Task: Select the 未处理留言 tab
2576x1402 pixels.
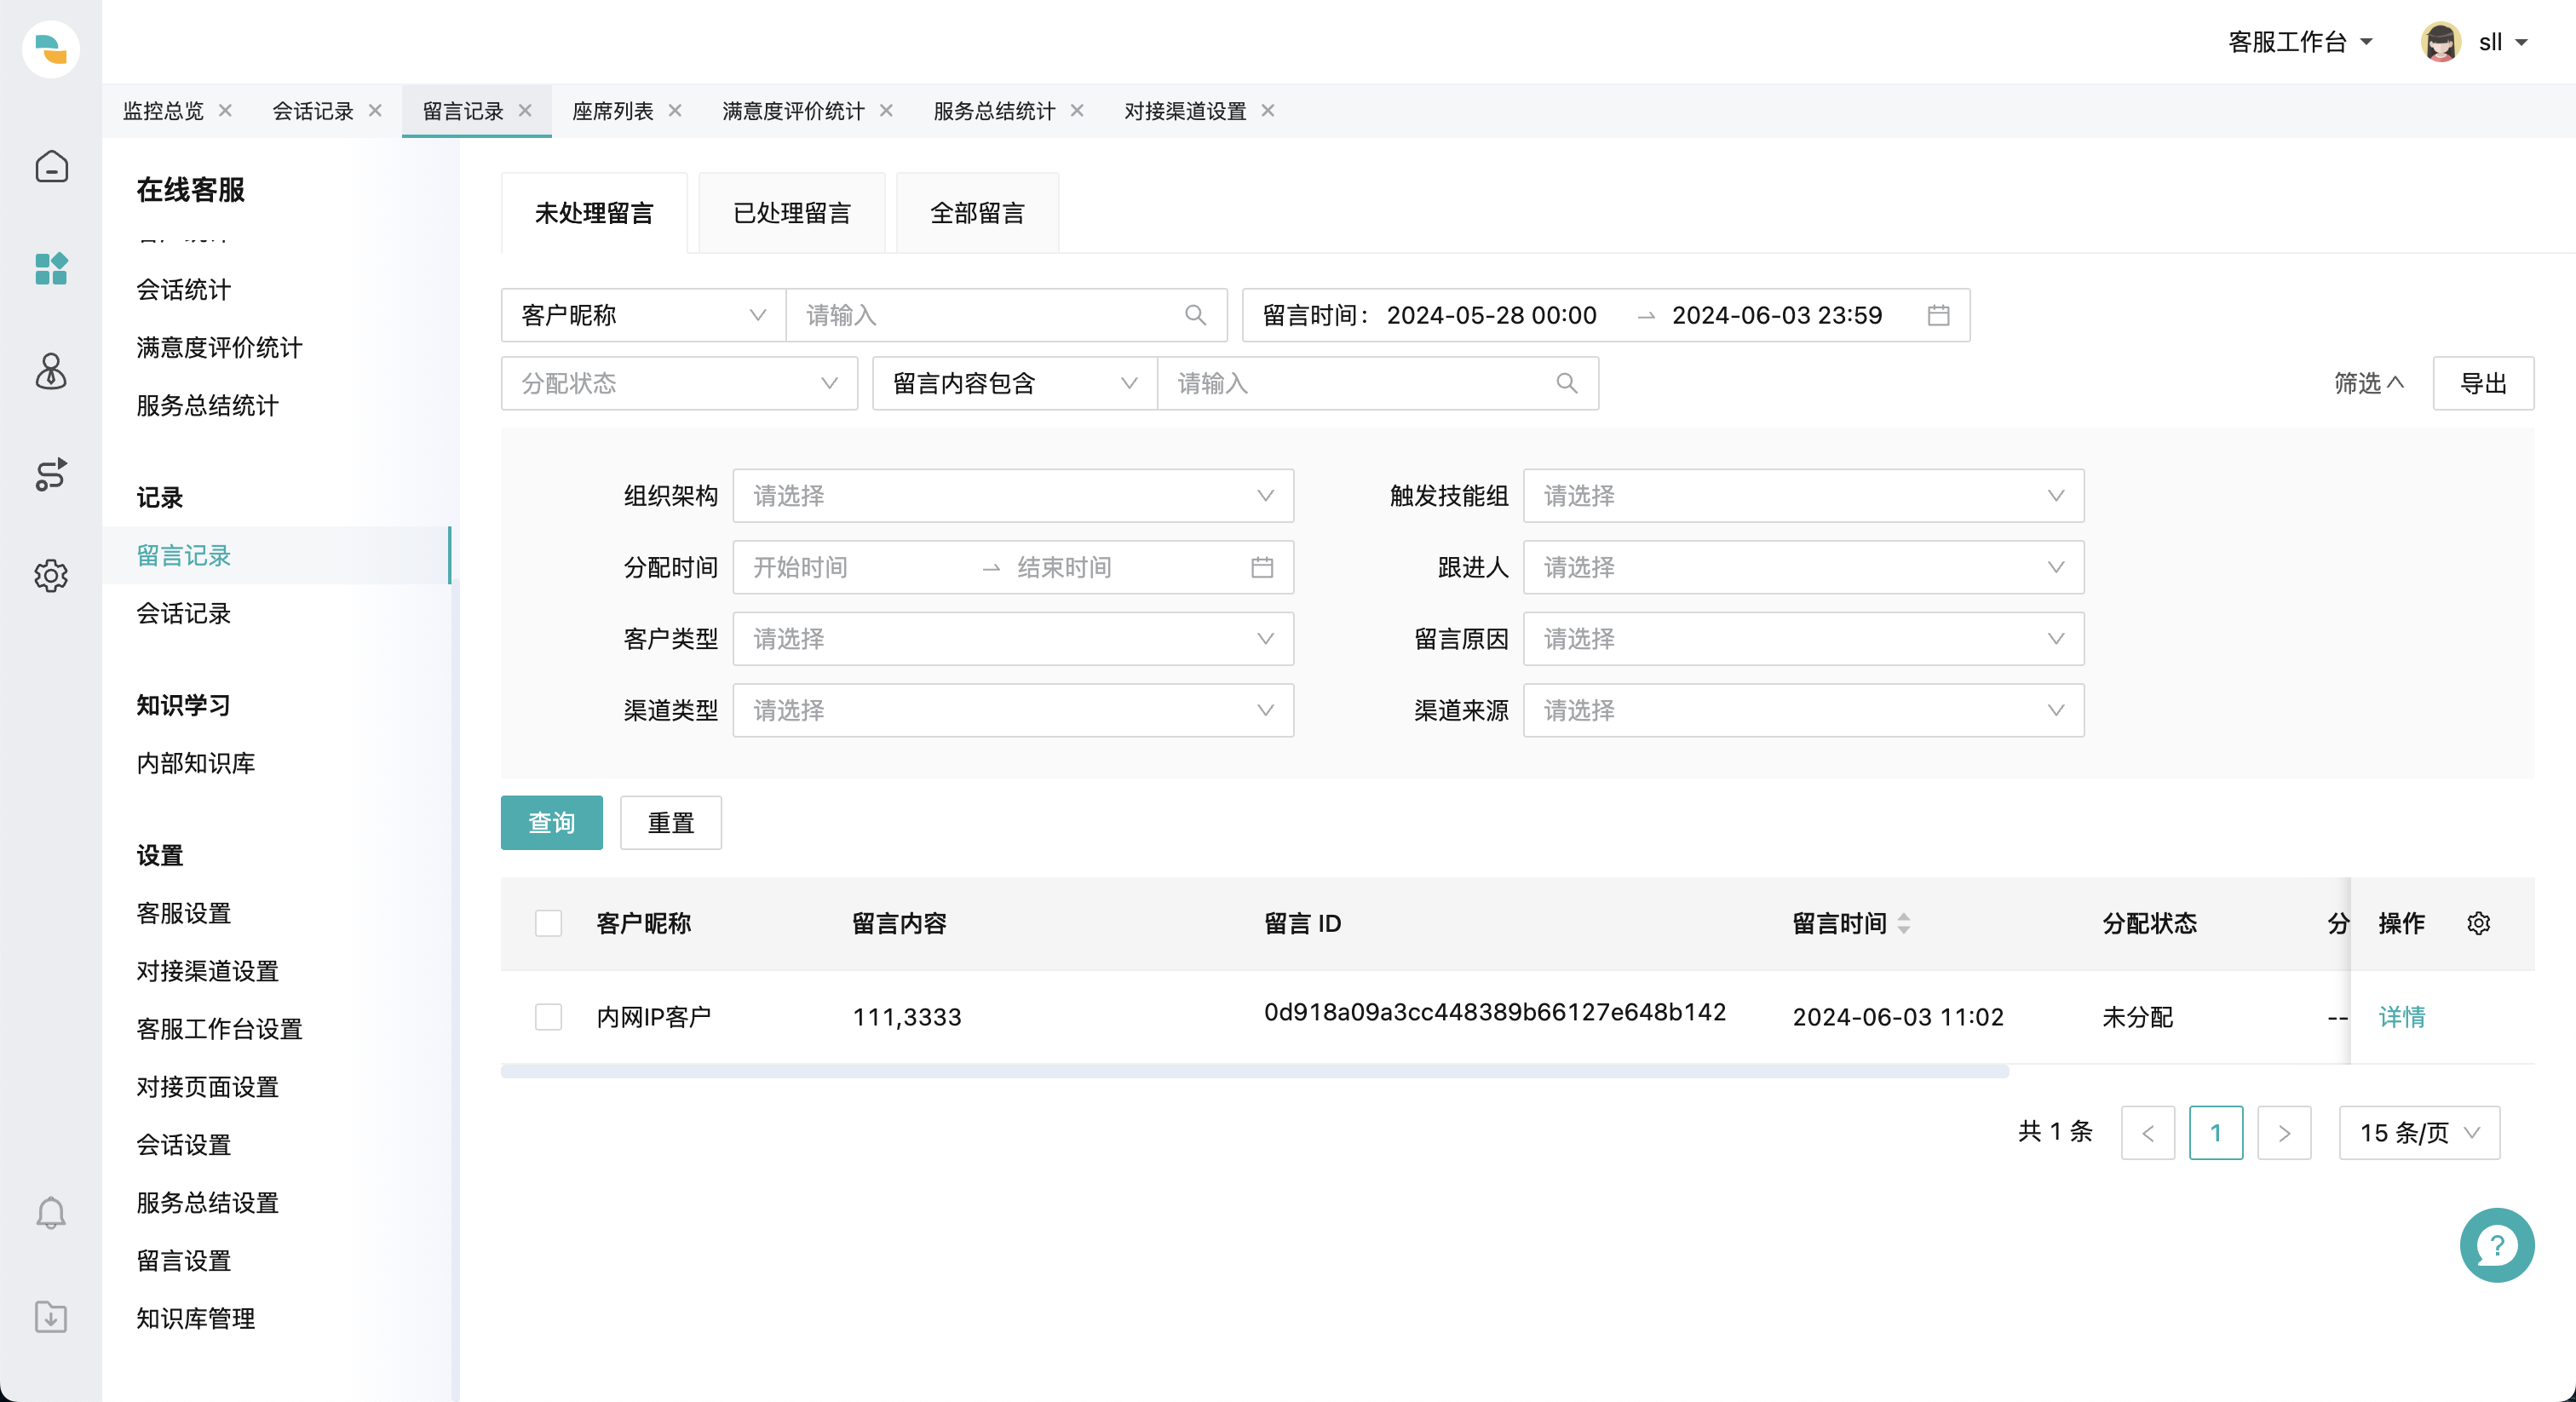Action: coord(594,213)
